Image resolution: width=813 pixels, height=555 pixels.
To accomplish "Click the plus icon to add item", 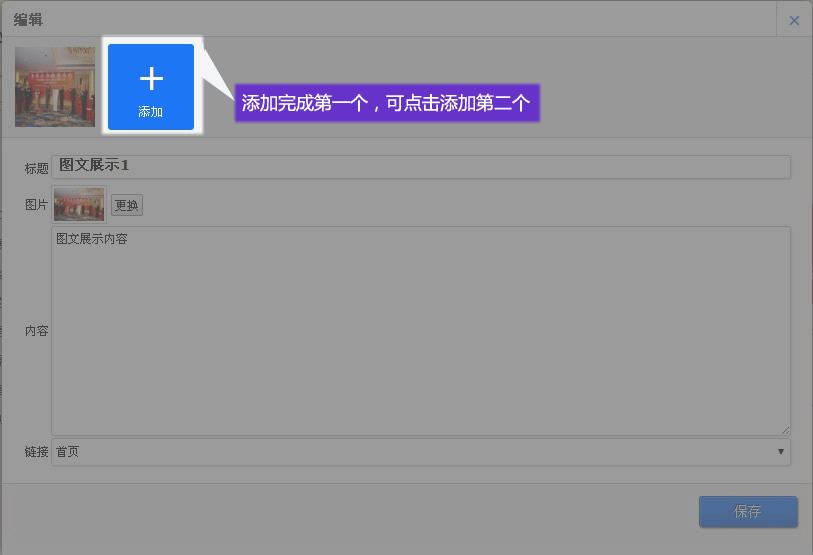I will 151,78.
